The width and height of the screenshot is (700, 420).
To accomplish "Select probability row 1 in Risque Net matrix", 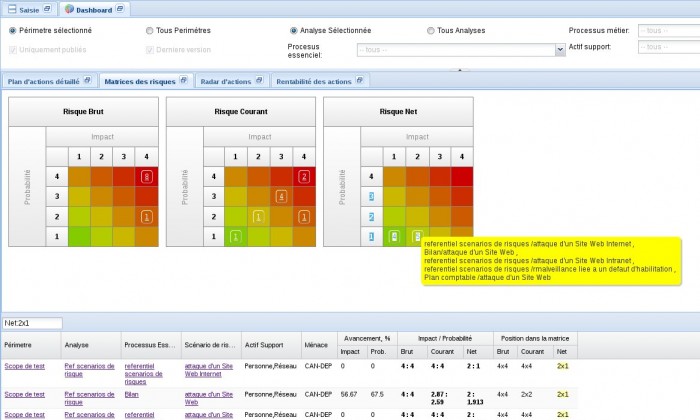I will (371, 237).
